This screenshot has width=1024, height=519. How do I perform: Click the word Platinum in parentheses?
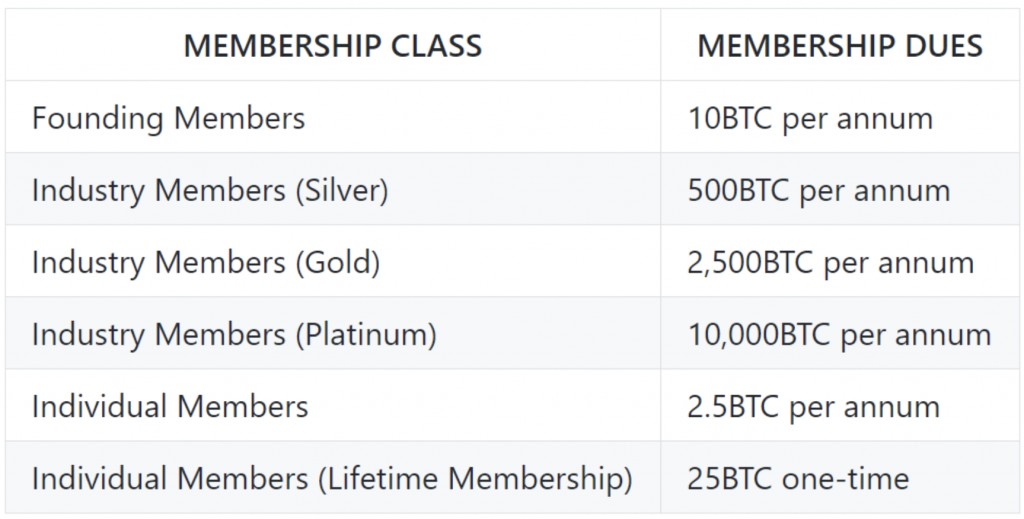[364, 334]
